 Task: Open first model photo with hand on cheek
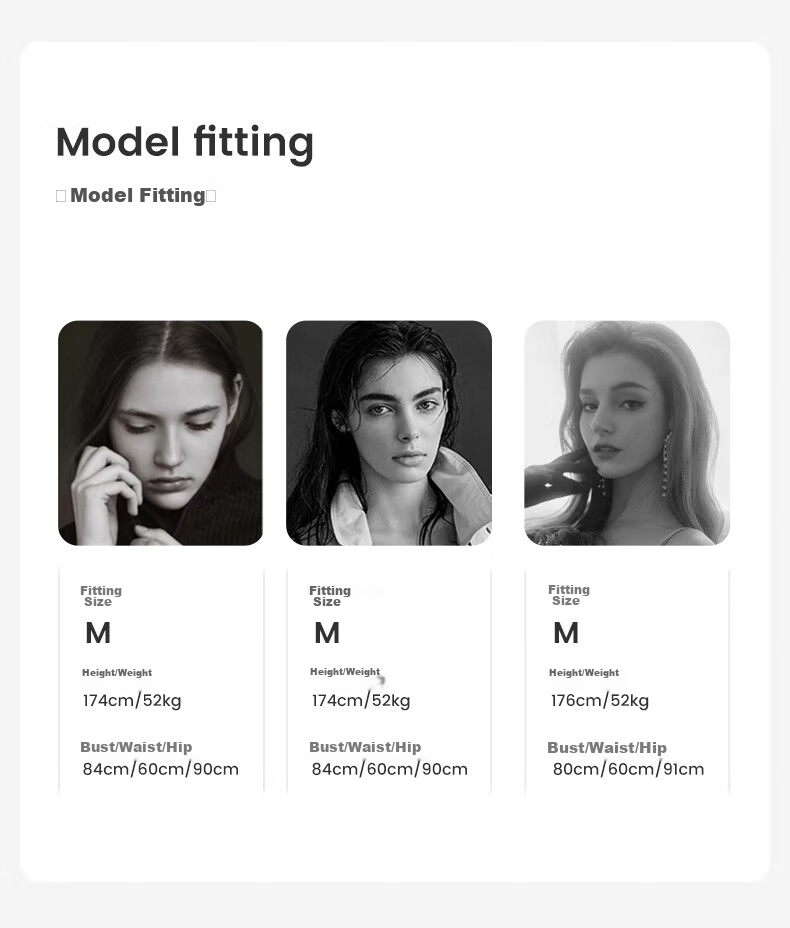[x=160, y=433]
